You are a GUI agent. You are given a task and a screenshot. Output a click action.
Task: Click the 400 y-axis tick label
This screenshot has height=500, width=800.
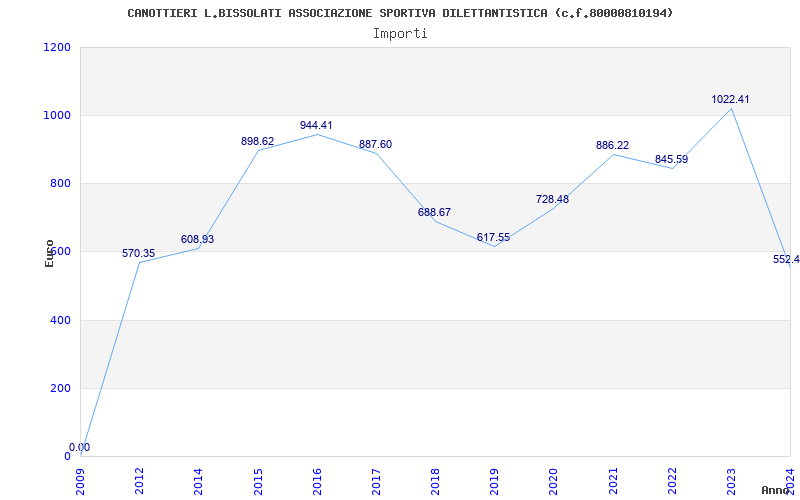point(60,320)
